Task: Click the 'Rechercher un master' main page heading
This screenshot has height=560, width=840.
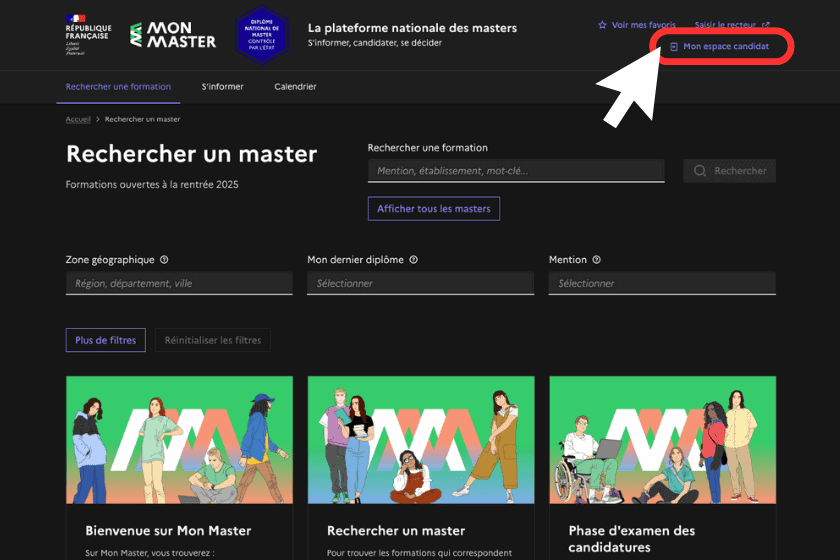Action: 192,154
